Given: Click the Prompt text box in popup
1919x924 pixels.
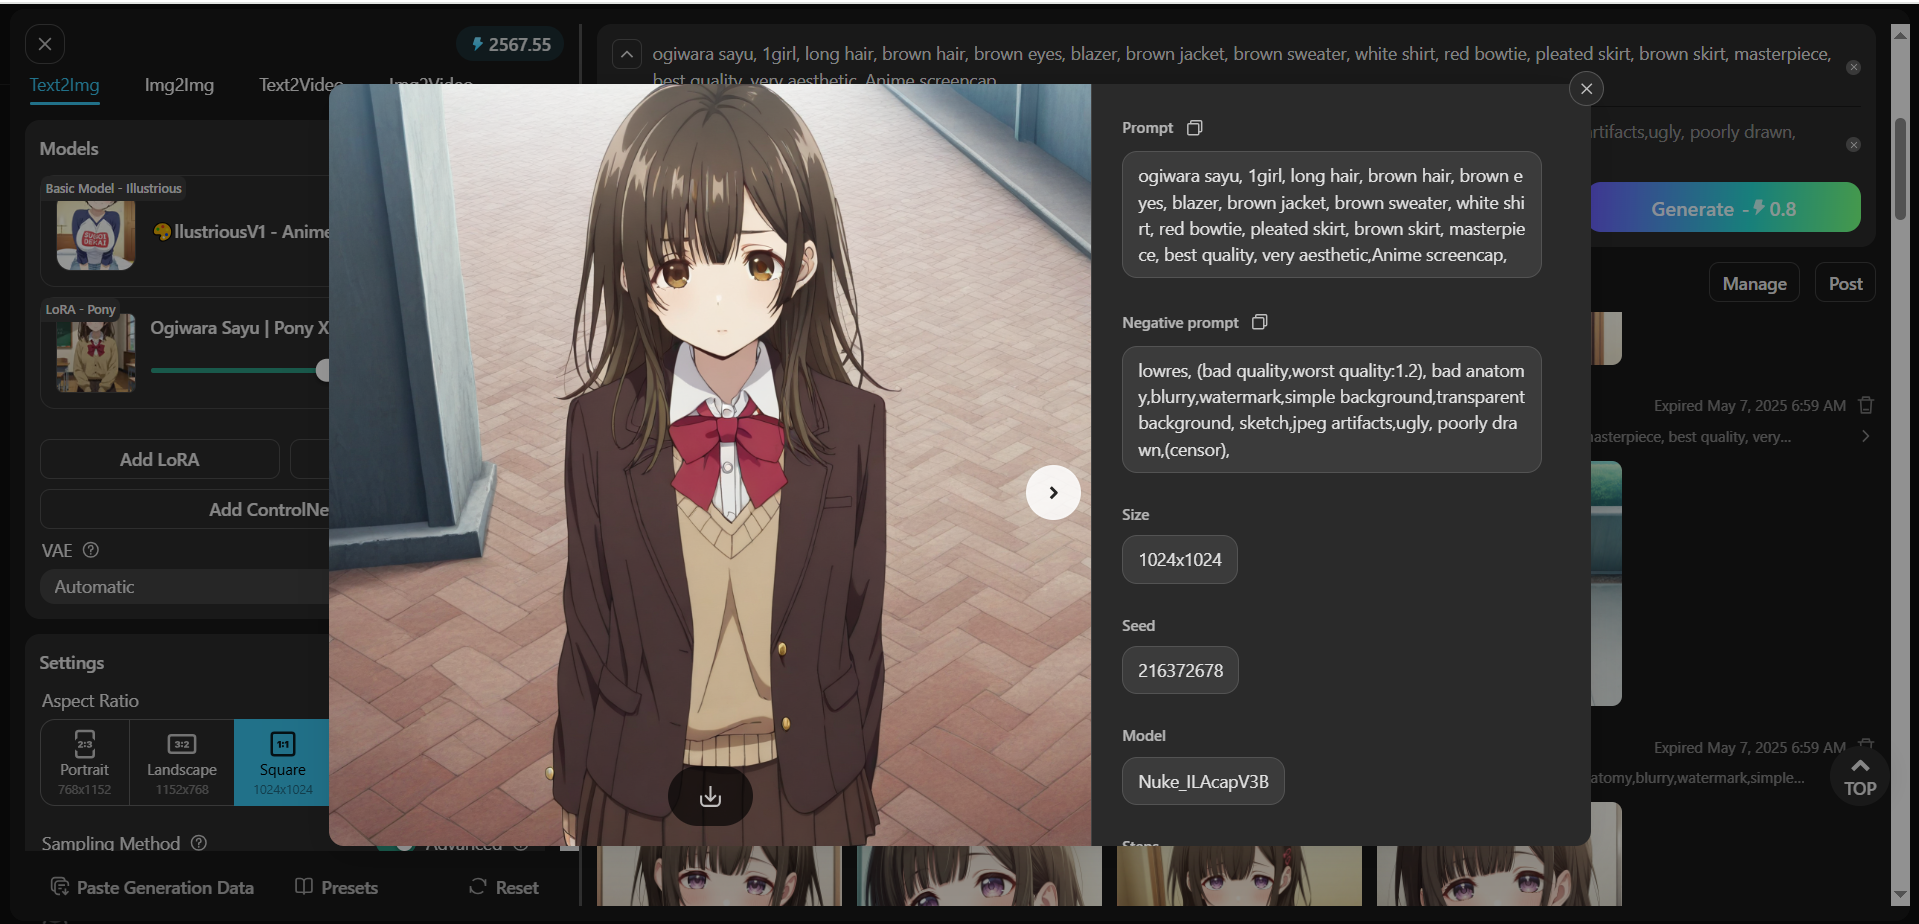Looking at the screenshot, I should [1331, 215].
